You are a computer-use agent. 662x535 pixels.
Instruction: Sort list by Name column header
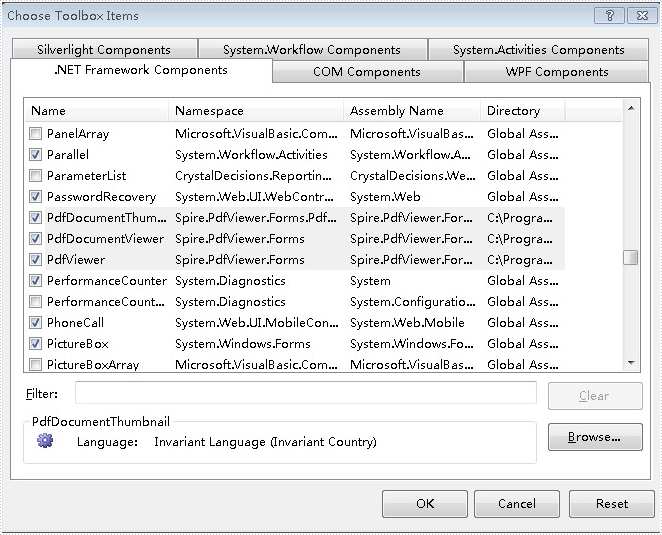pyautogui.click(x=96, y=111)
